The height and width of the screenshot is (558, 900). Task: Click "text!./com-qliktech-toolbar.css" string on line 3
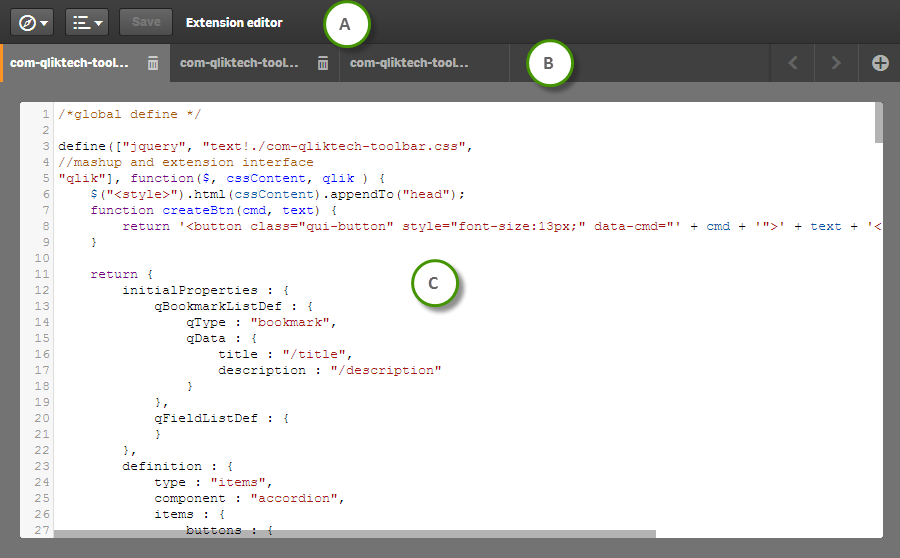pos(333,146)
